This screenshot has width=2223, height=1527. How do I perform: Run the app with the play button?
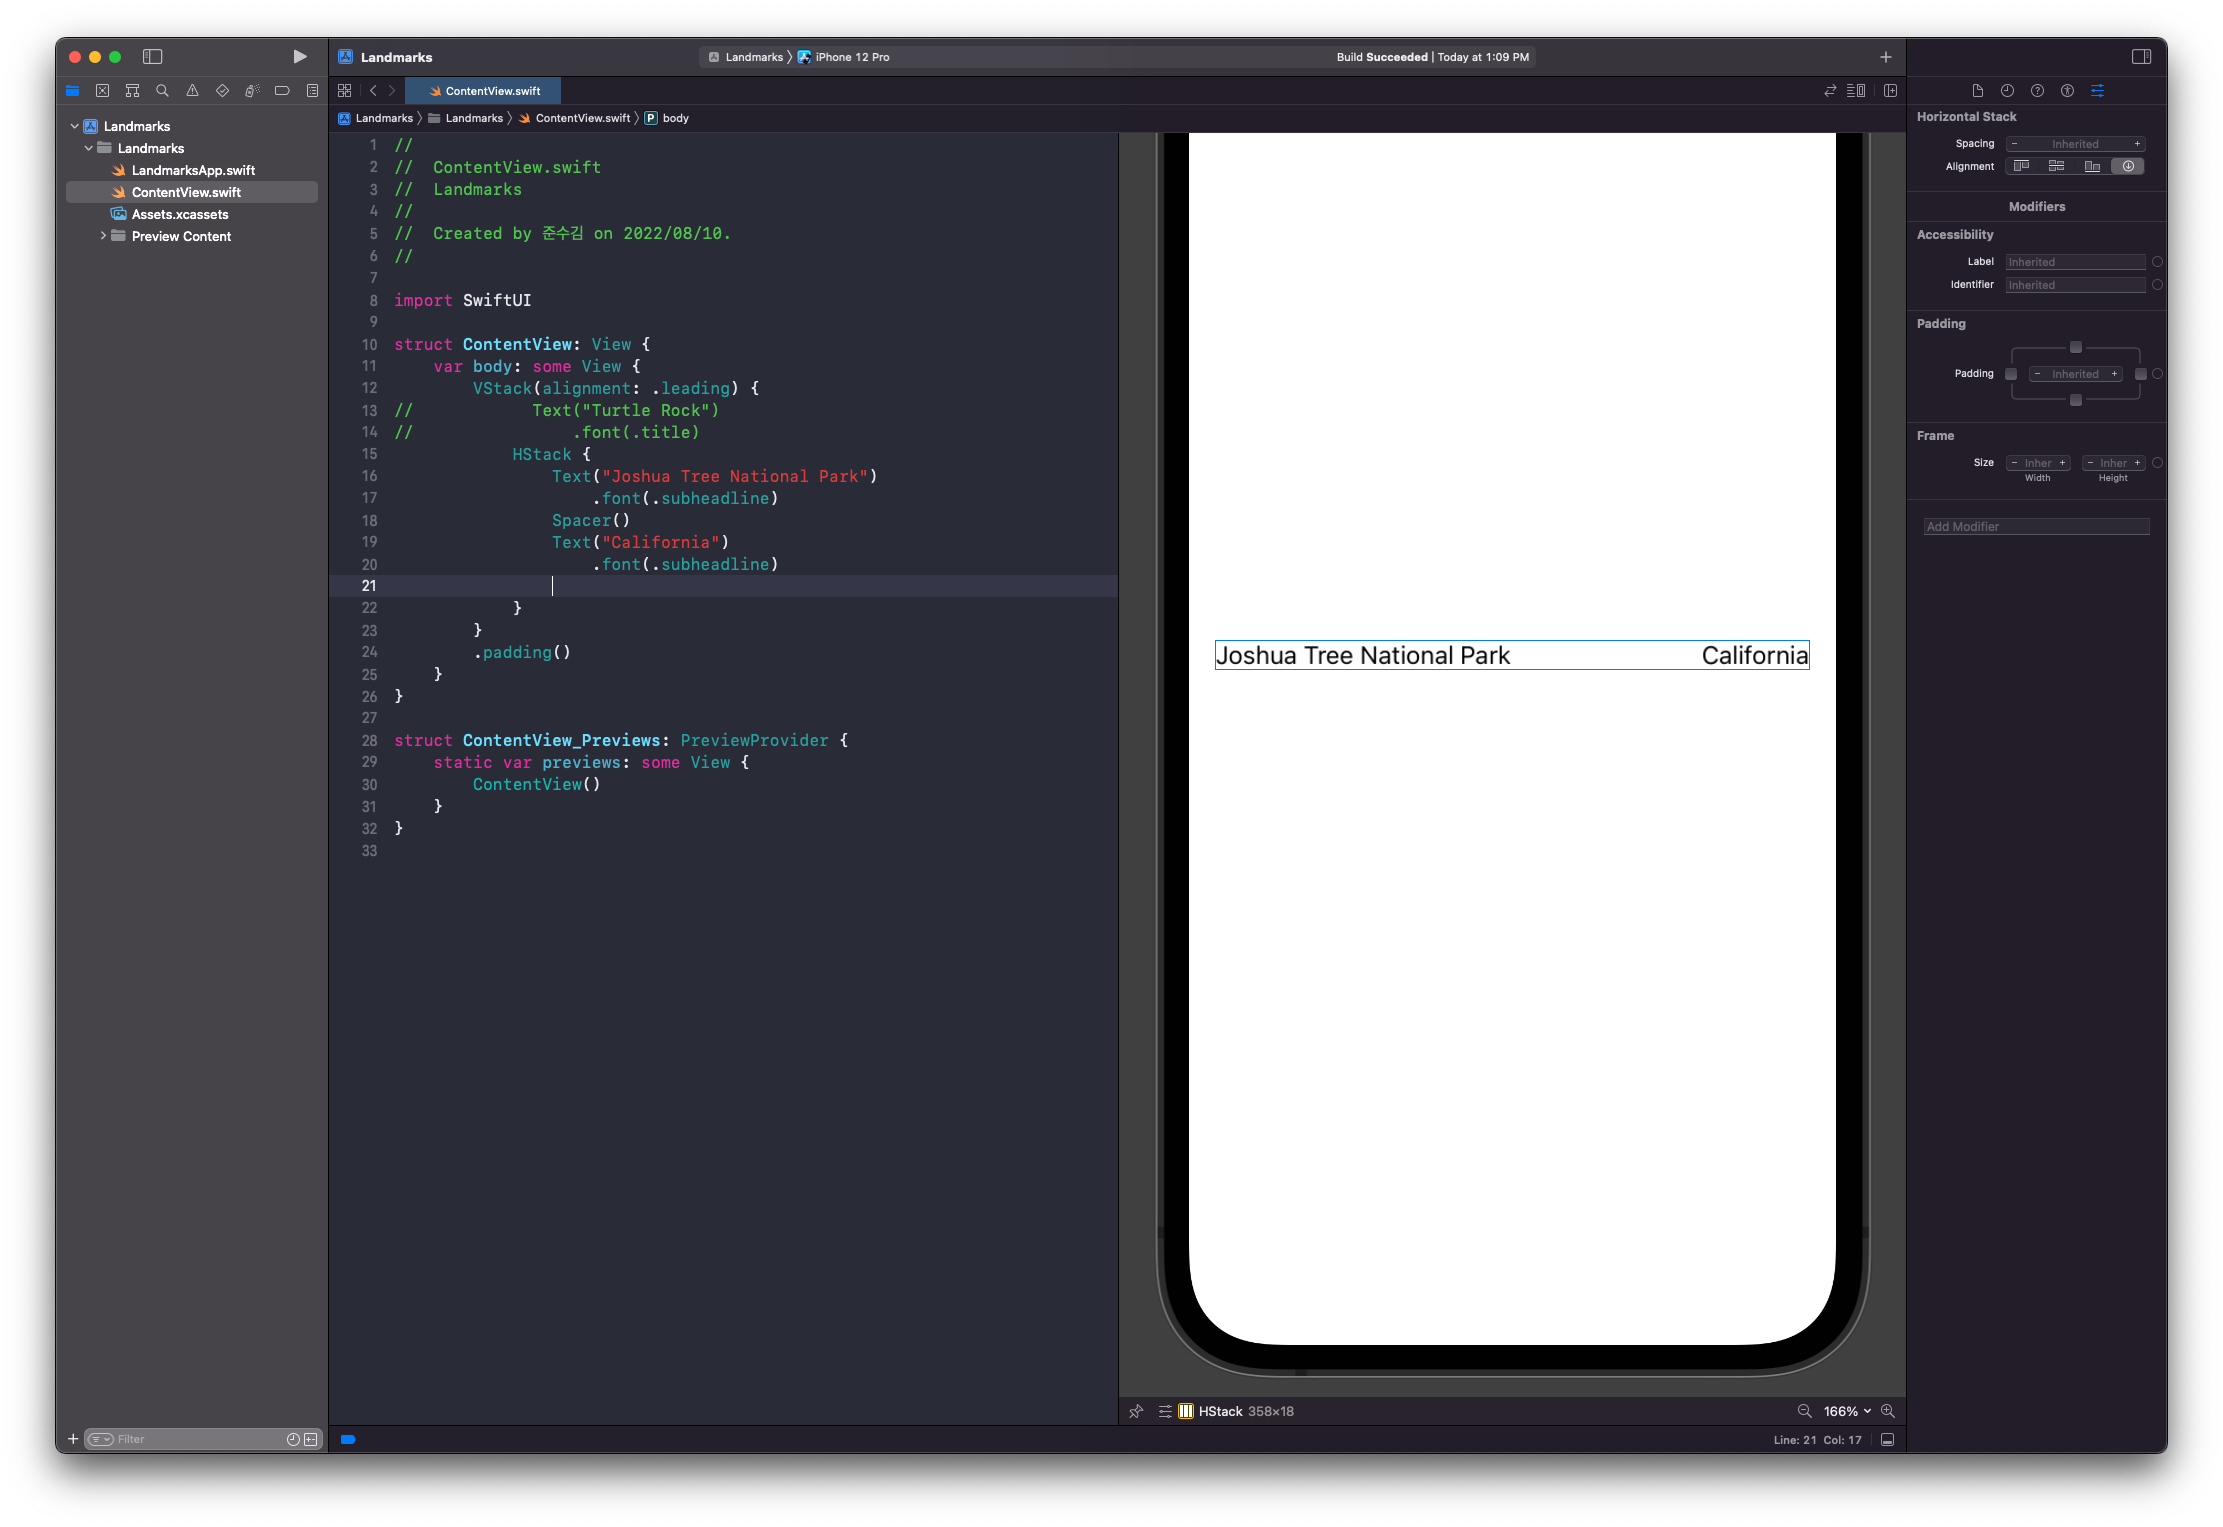pos(299,57)
